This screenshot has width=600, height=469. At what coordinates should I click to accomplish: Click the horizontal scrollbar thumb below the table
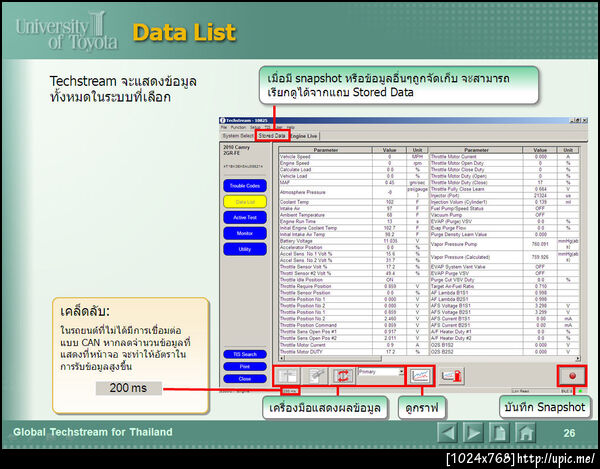333,358
